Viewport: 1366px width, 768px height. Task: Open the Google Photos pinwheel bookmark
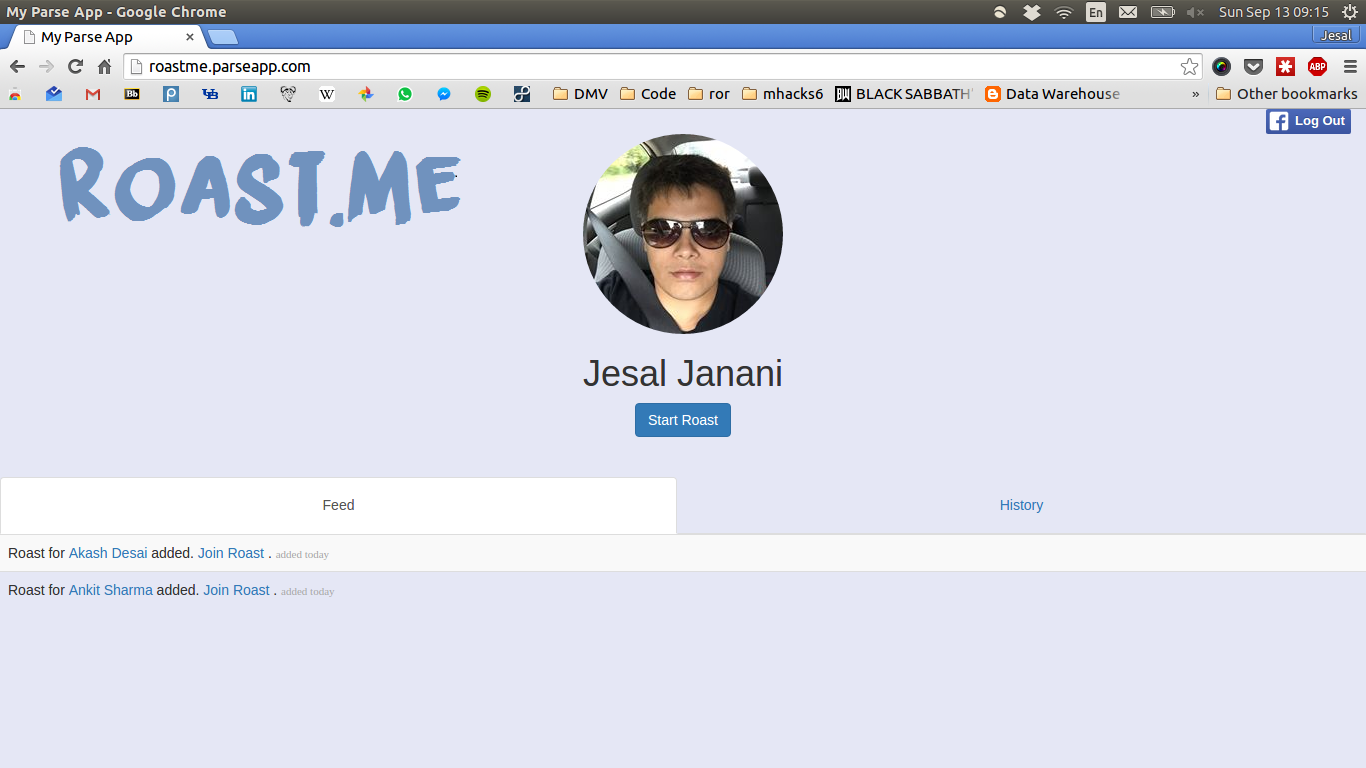366,94
